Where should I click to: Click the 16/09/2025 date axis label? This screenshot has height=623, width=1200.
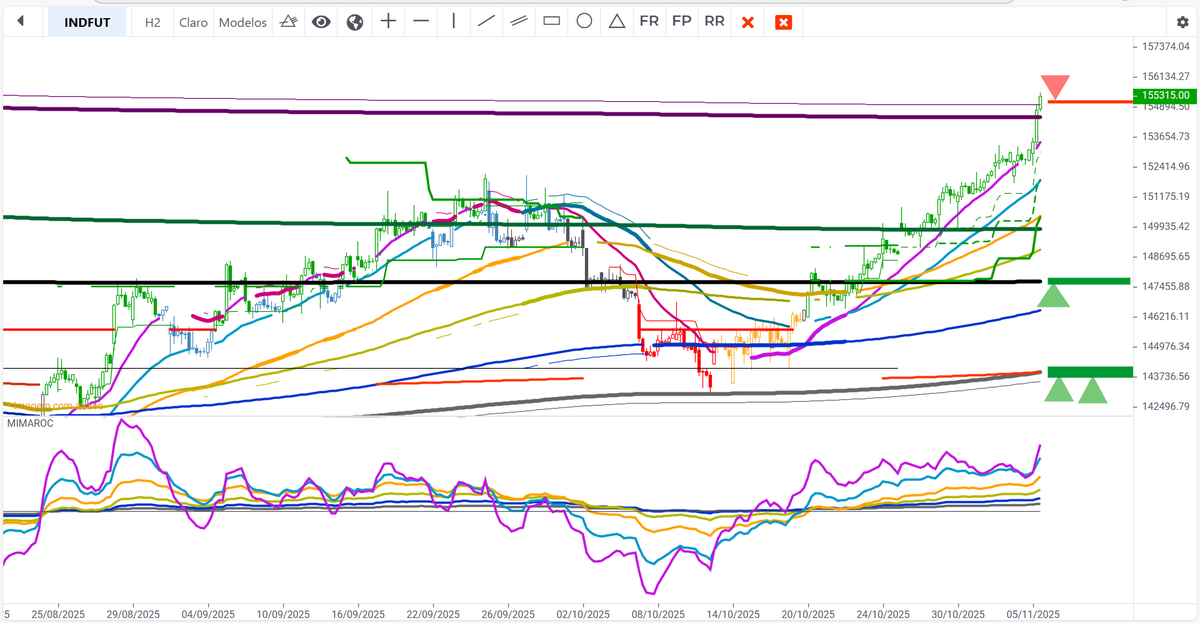(358, 614)
